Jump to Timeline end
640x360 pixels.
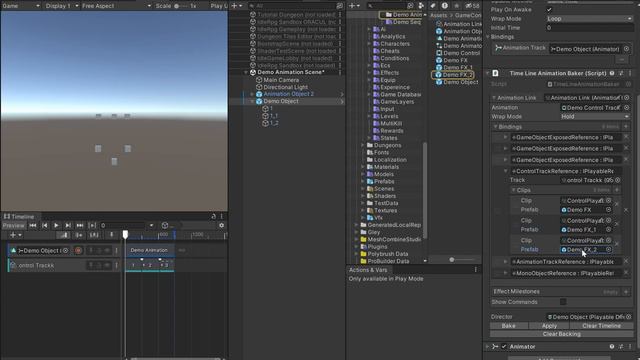point(80,225)
